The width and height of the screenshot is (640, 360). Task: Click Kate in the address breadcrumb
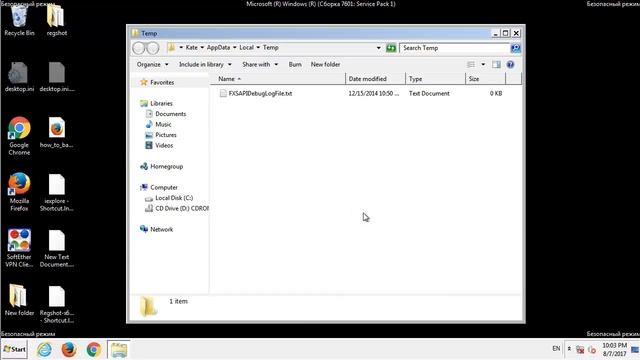[x=191, y=48]
